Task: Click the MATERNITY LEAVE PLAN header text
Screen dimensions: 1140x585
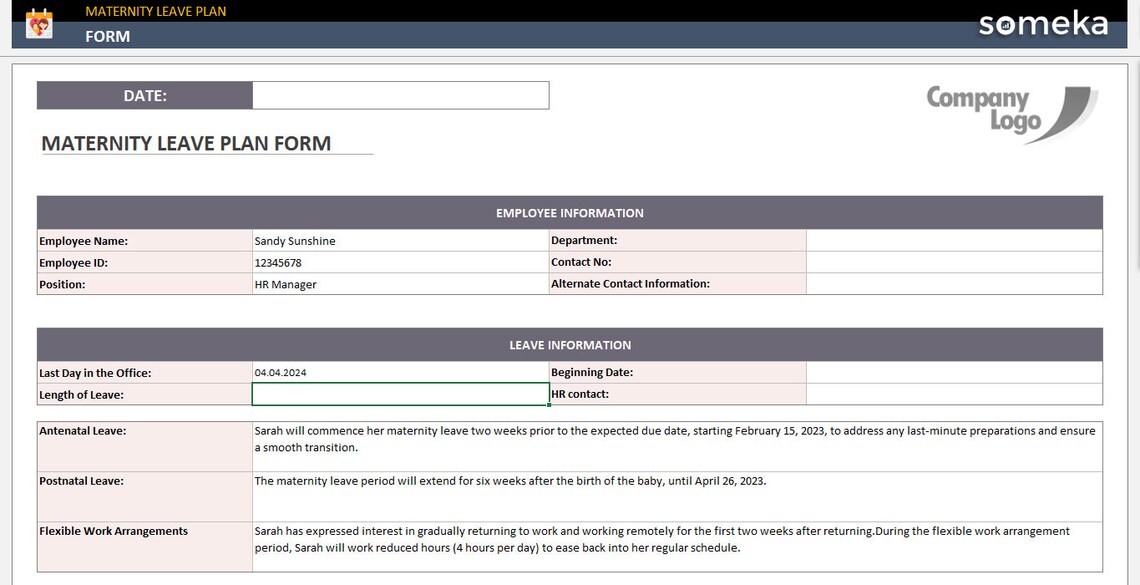Action: (x=156, y=11)
